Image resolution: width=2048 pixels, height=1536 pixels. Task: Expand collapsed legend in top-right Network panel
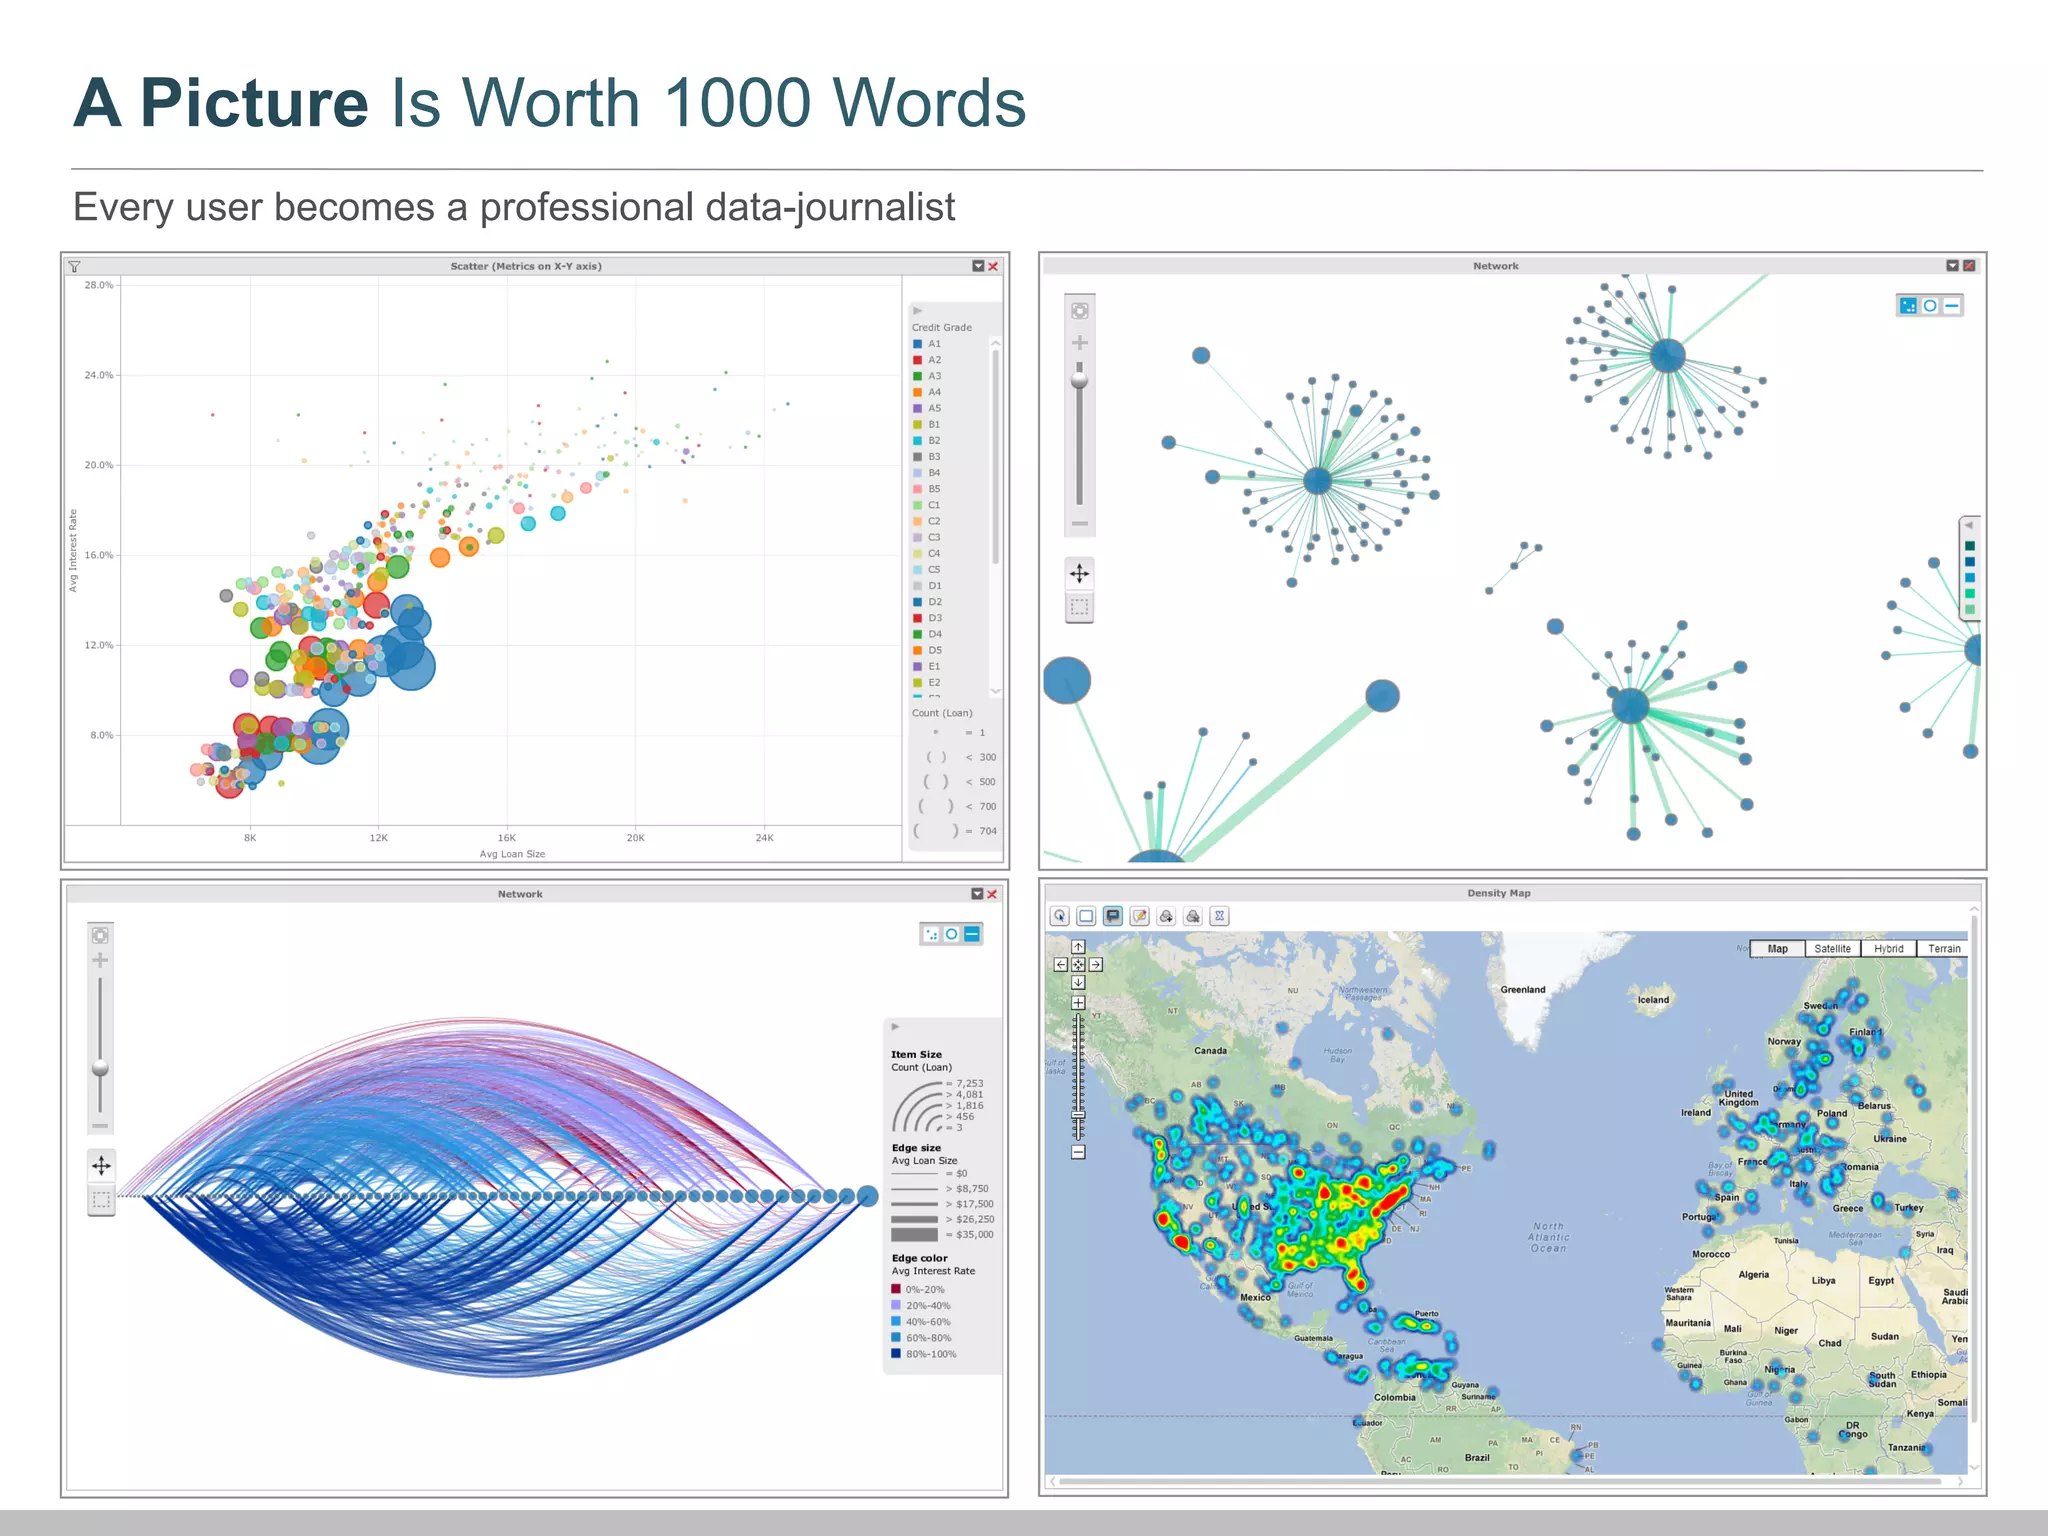click(1968, 526)
